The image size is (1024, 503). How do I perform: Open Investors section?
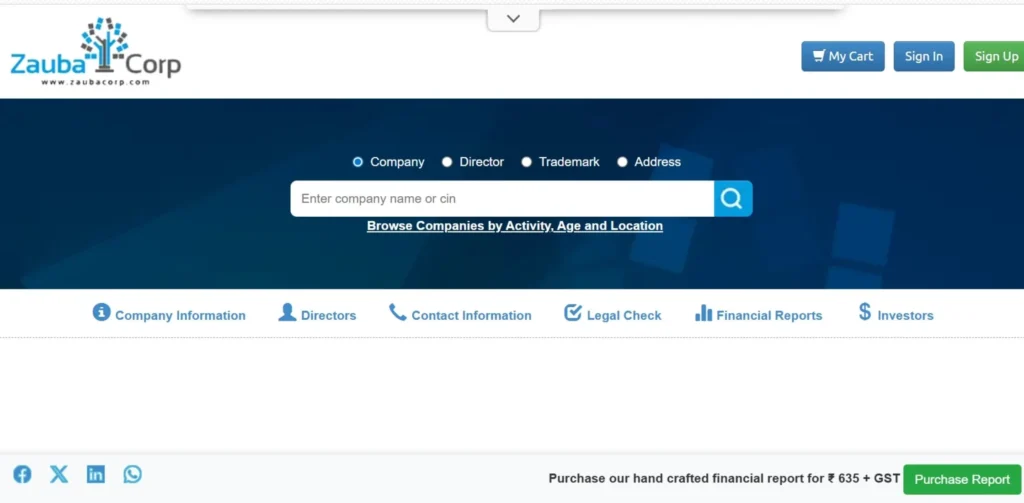tap(905, 316)
